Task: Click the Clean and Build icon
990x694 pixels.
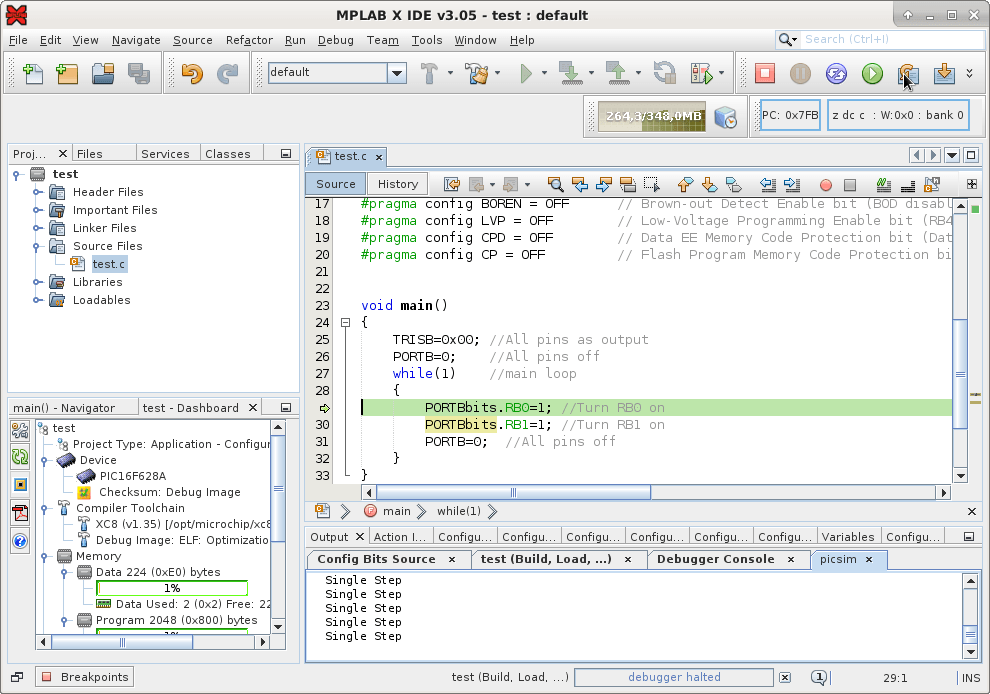Action: pos(477,73)
